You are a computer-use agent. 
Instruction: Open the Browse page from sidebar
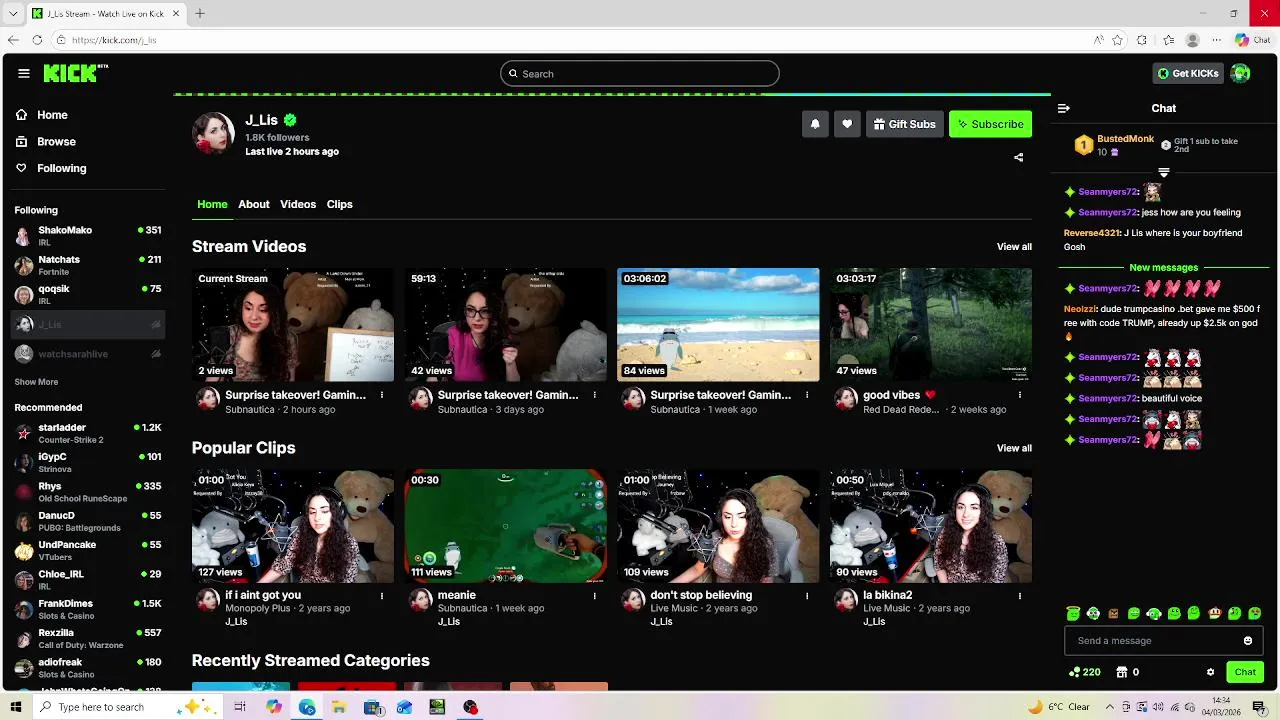tap(56, 142)
